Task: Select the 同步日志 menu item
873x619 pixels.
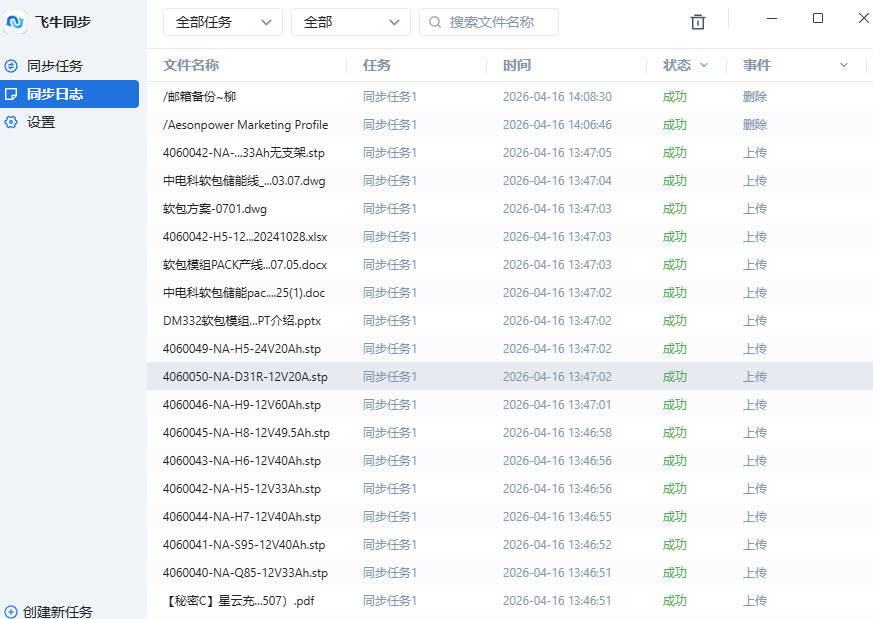Action: (x=70, y=94)
